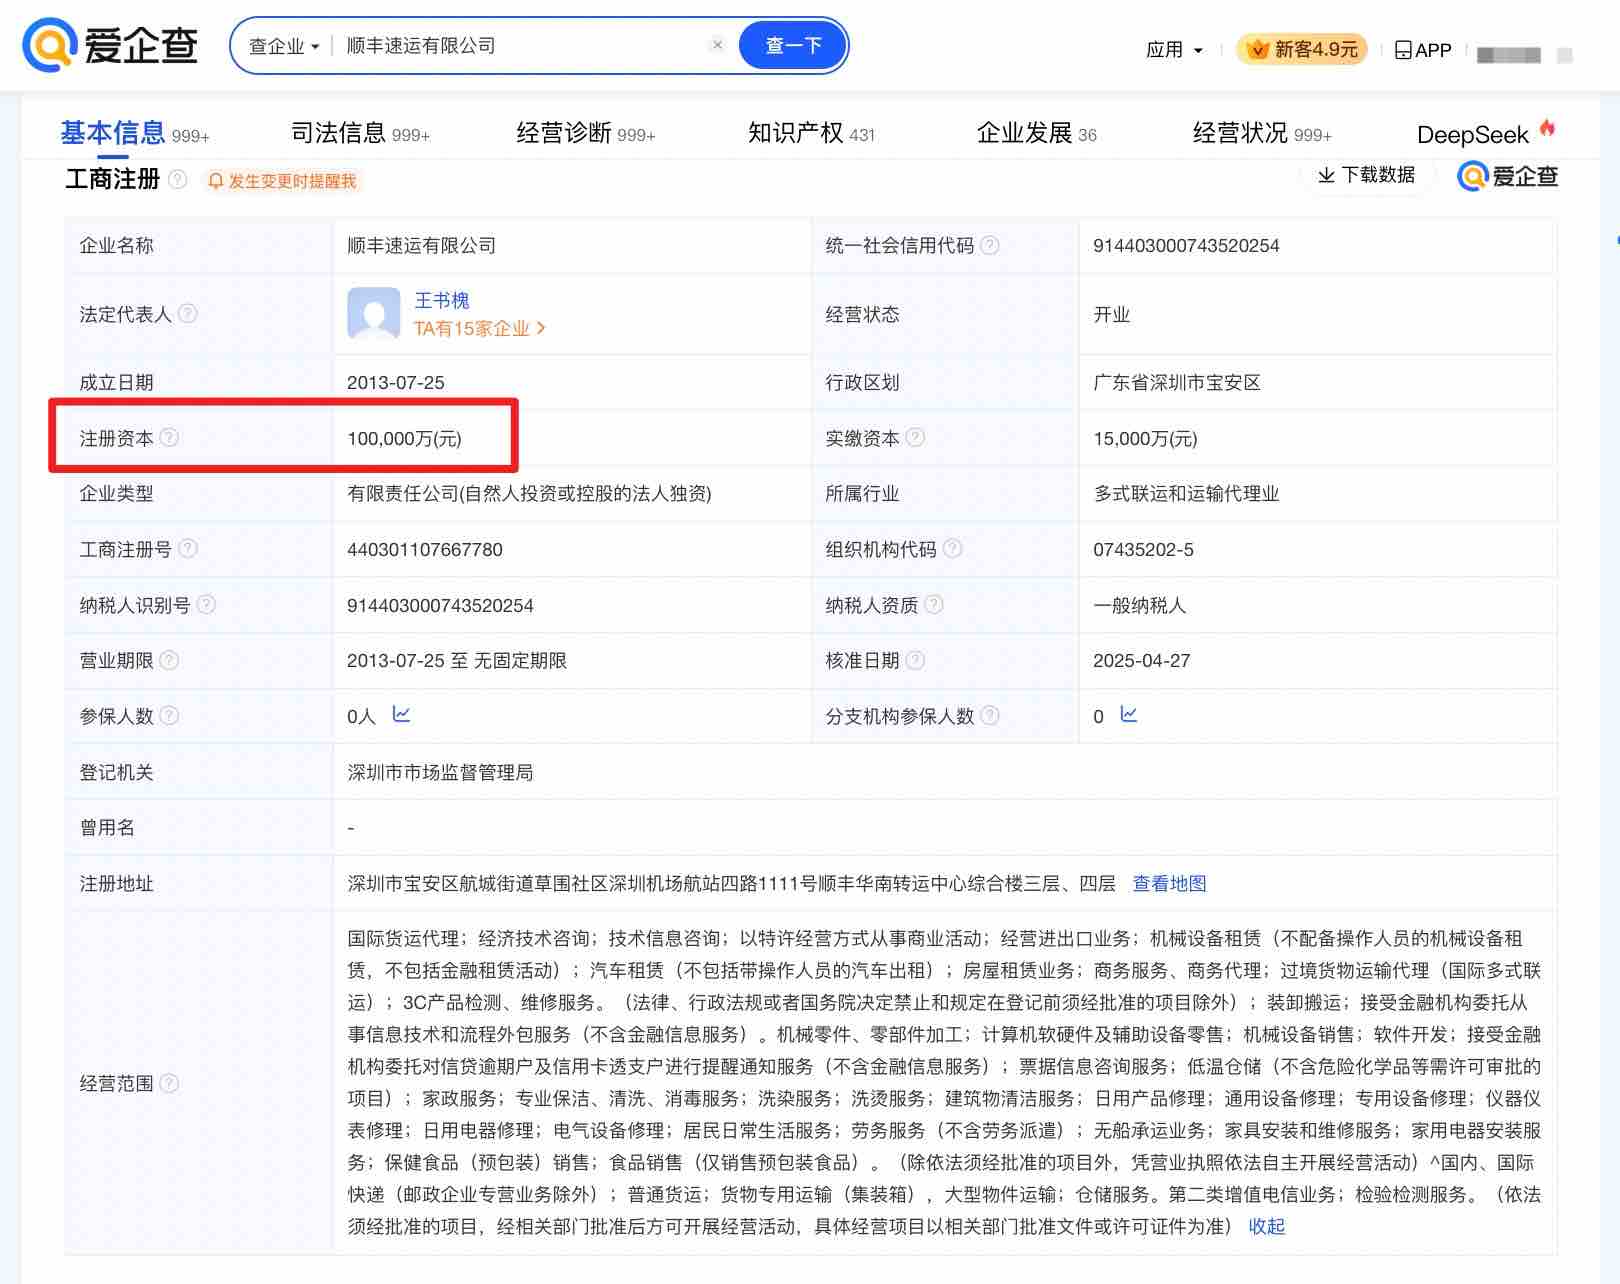Image resolution: width=1620 pixels, height=1284 pixels.
Task: Click 发生变更时提醒我 bell reminder
Action: [x=282, y=181]
